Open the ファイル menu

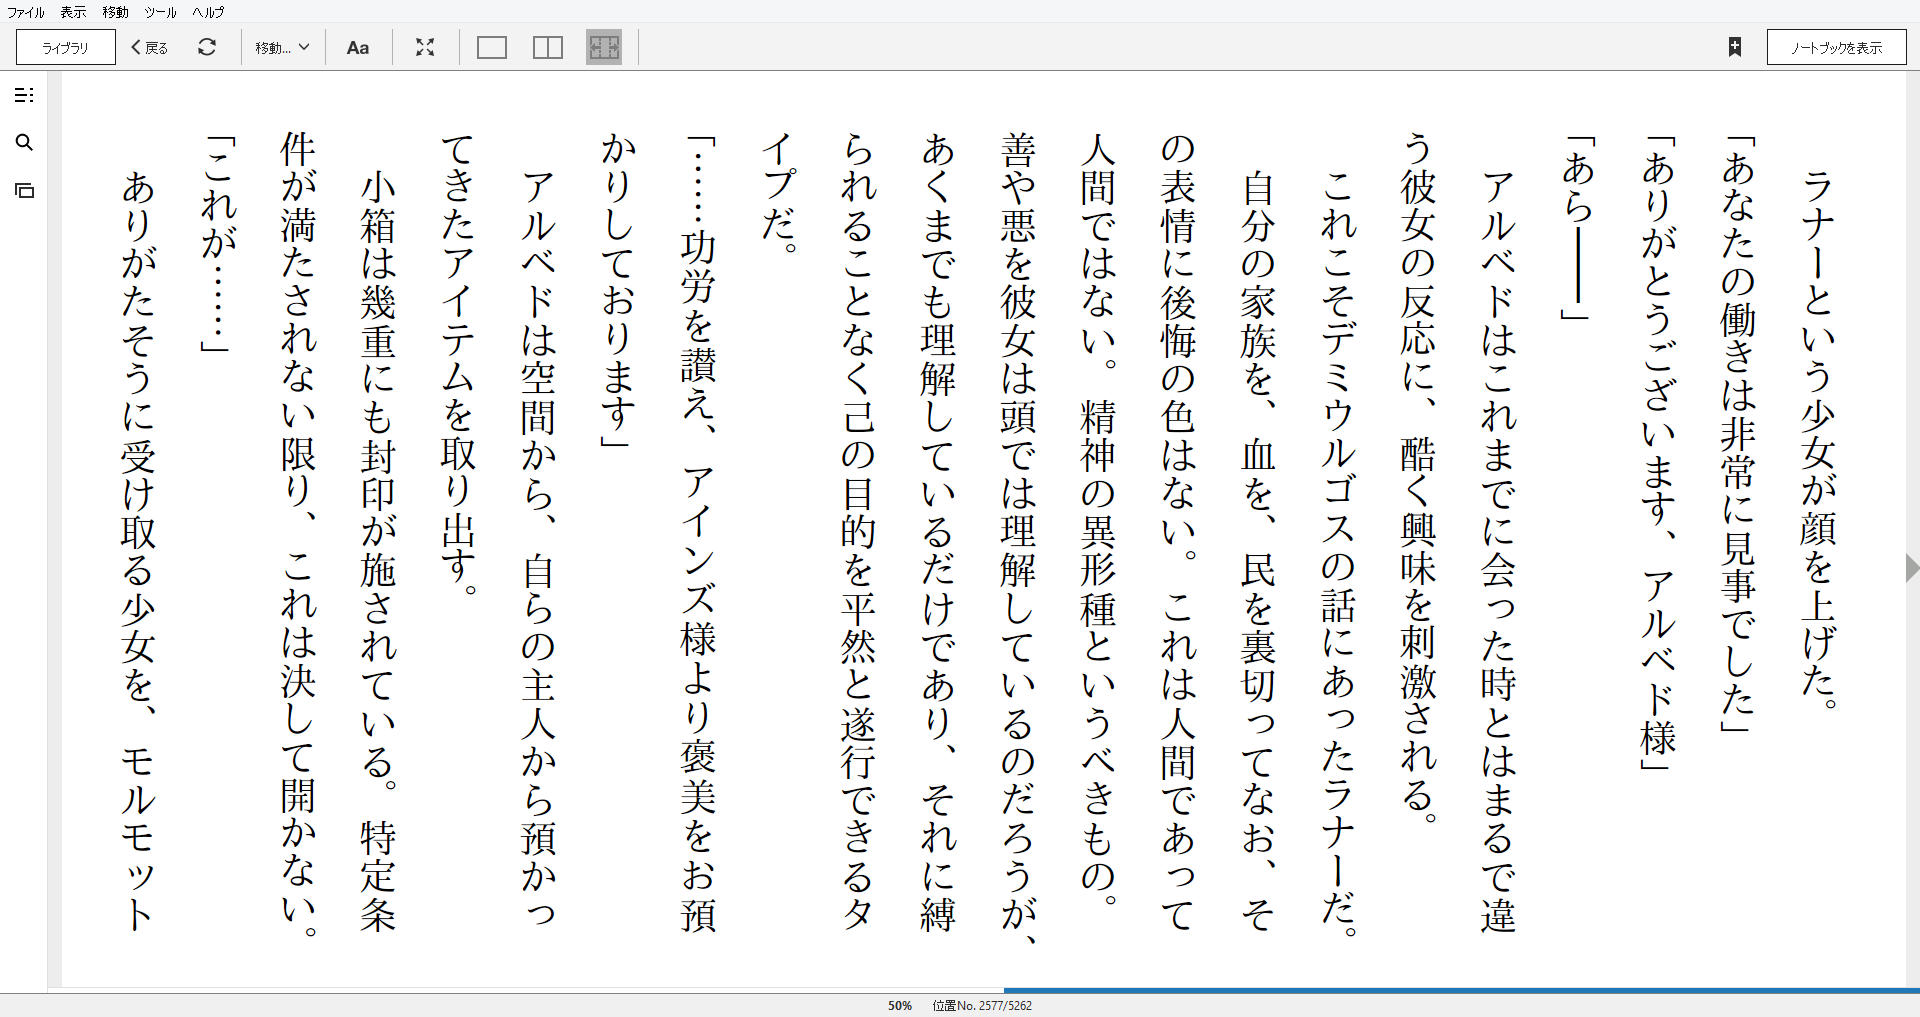pos(26,12)
